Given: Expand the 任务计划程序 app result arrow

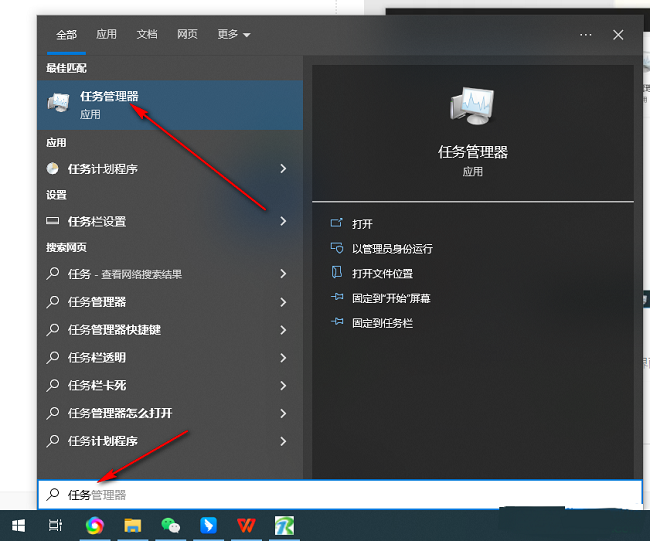Looking at the screenshot, I should 283,169.
